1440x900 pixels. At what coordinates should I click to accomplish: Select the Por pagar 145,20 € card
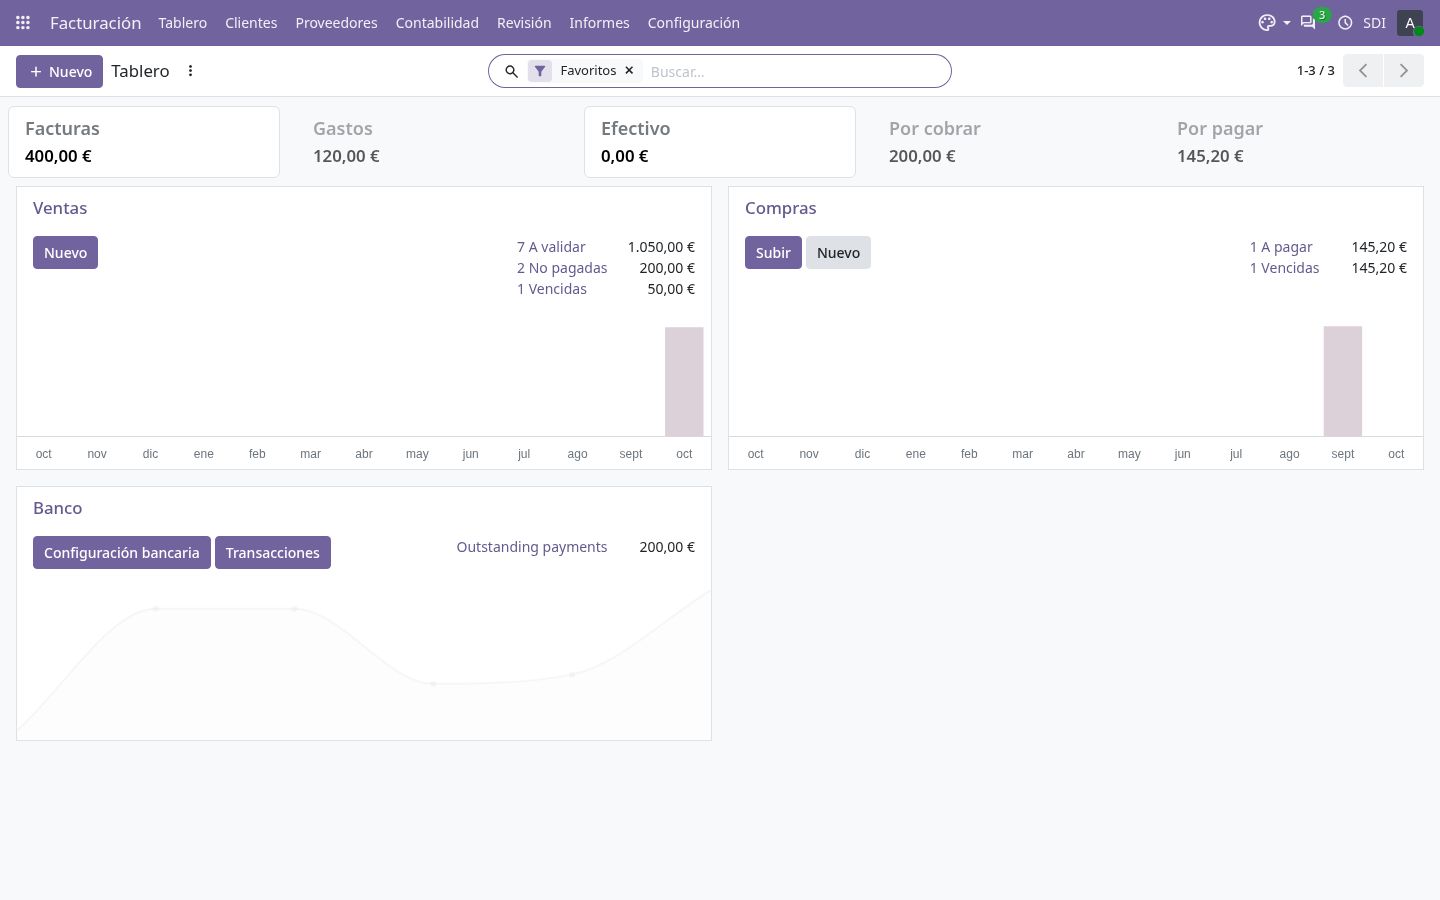1296,142
